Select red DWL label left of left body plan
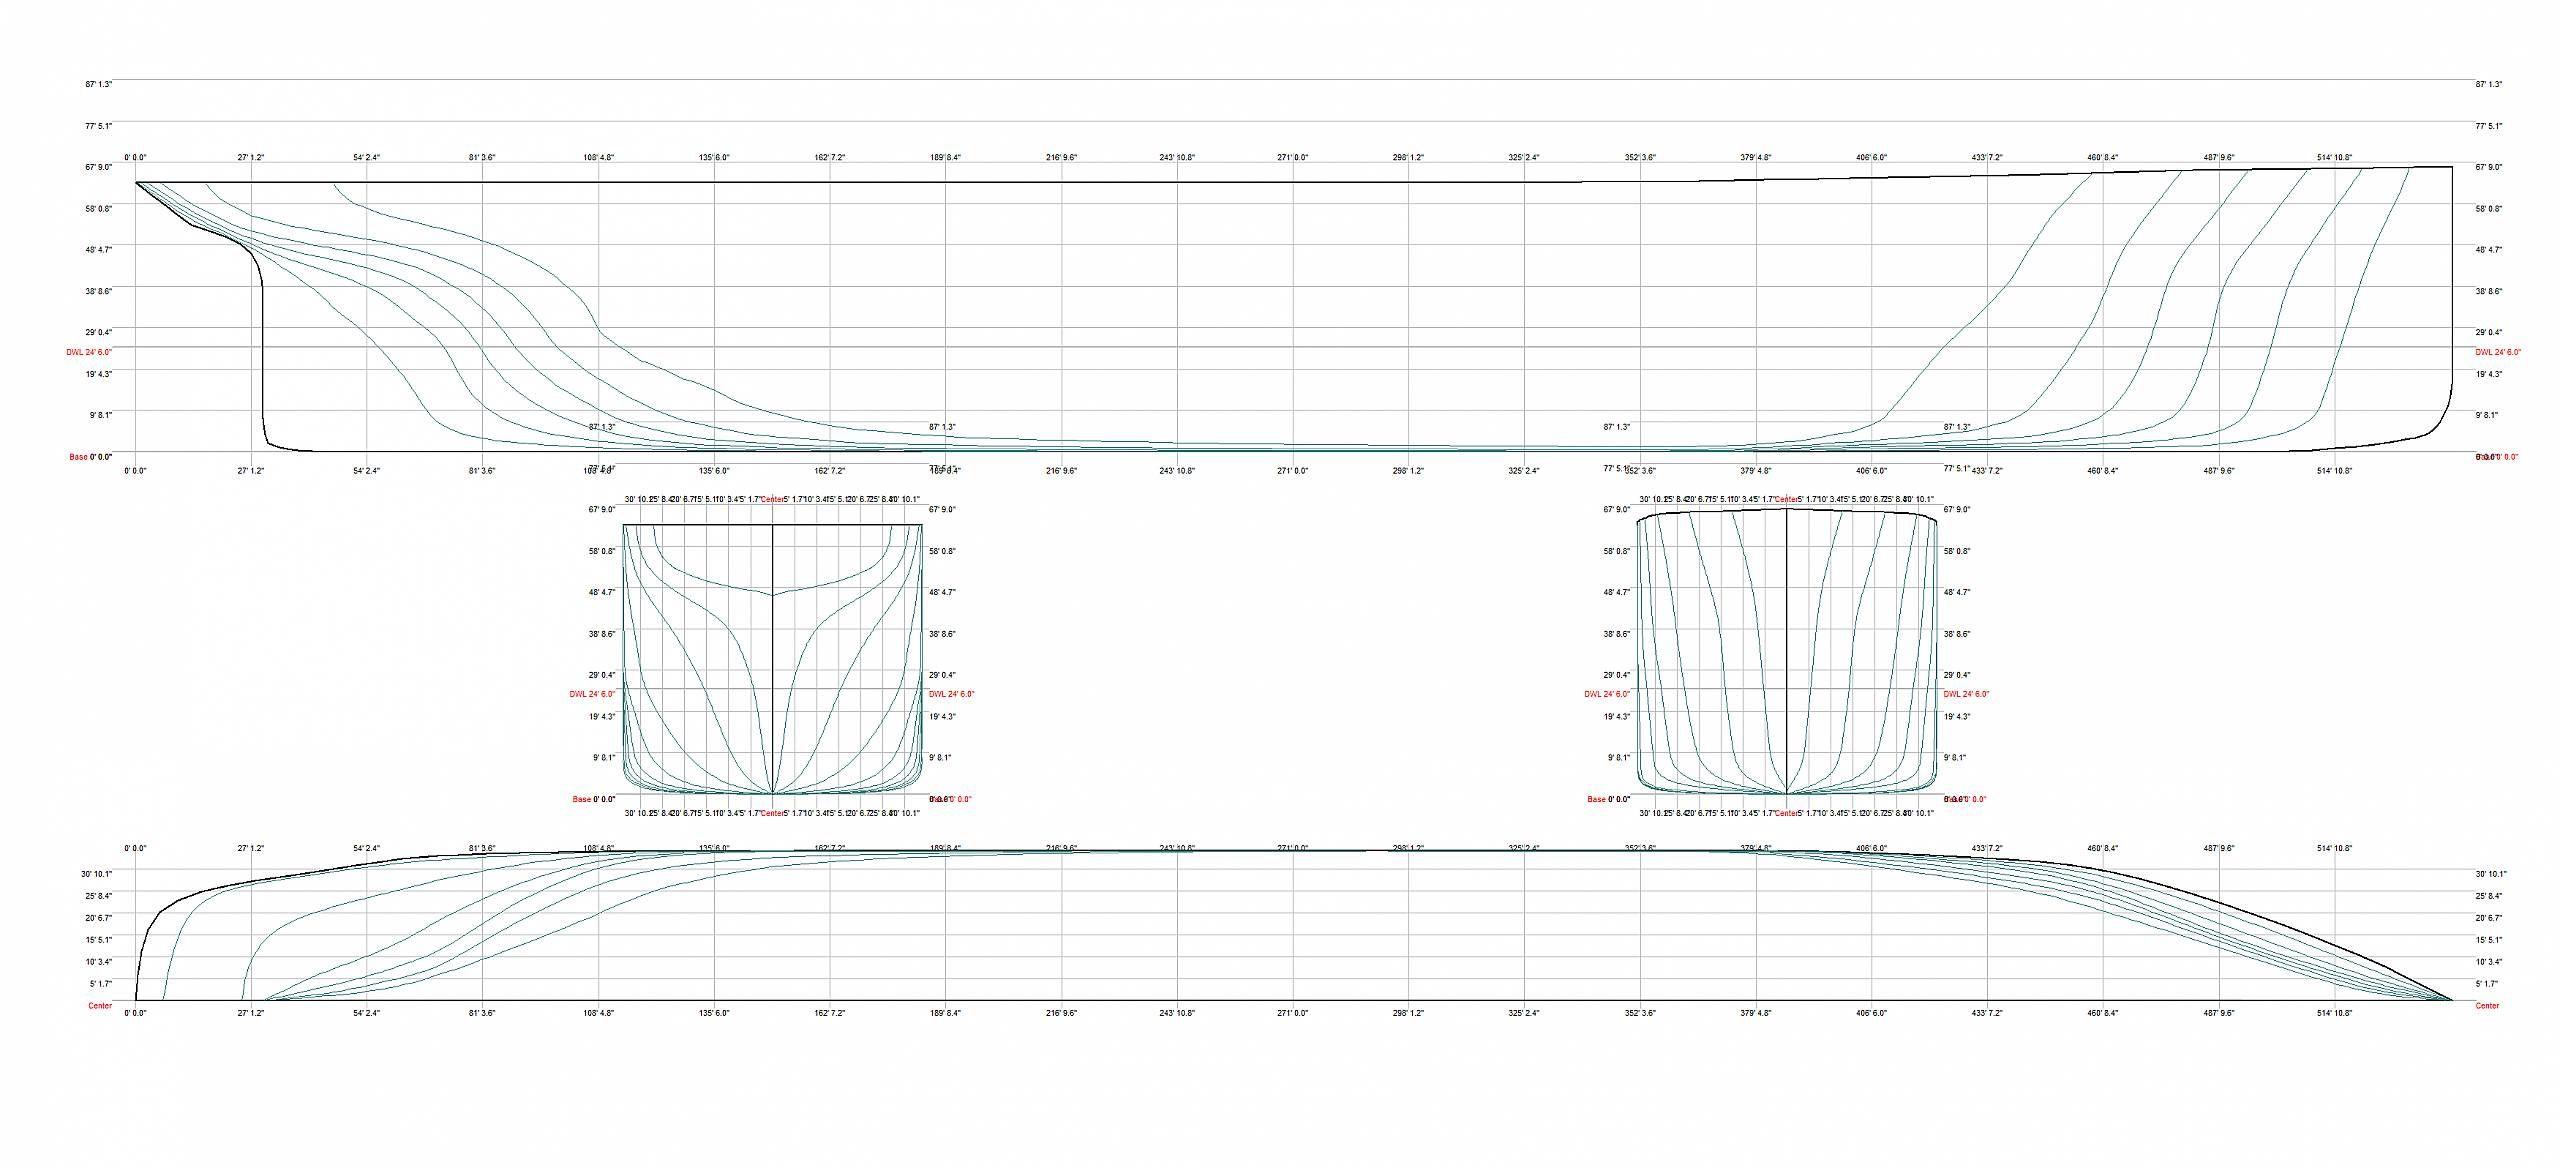 (x=592, y=694)
